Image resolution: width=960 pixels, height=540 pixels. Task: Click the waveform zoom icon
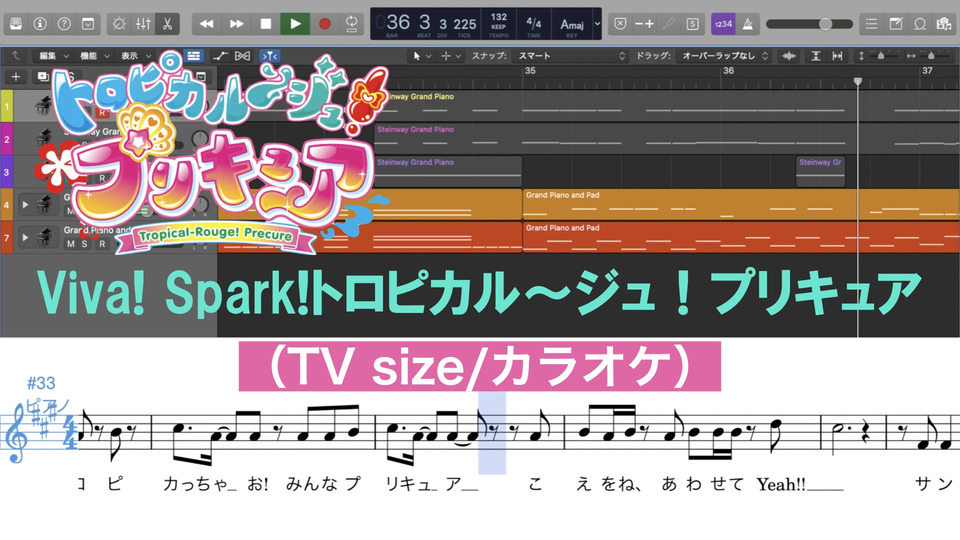coord(789,56)
